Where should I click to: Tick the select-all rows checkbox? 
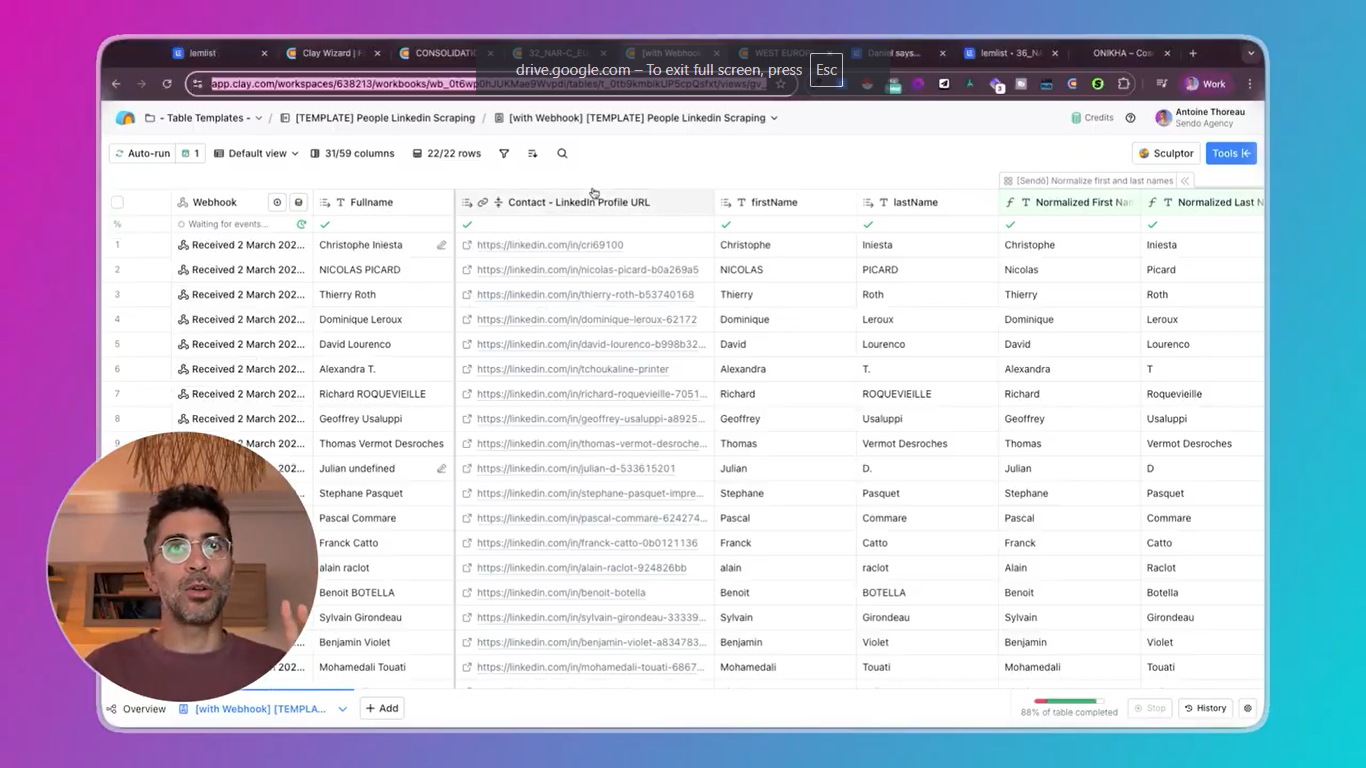117,202
